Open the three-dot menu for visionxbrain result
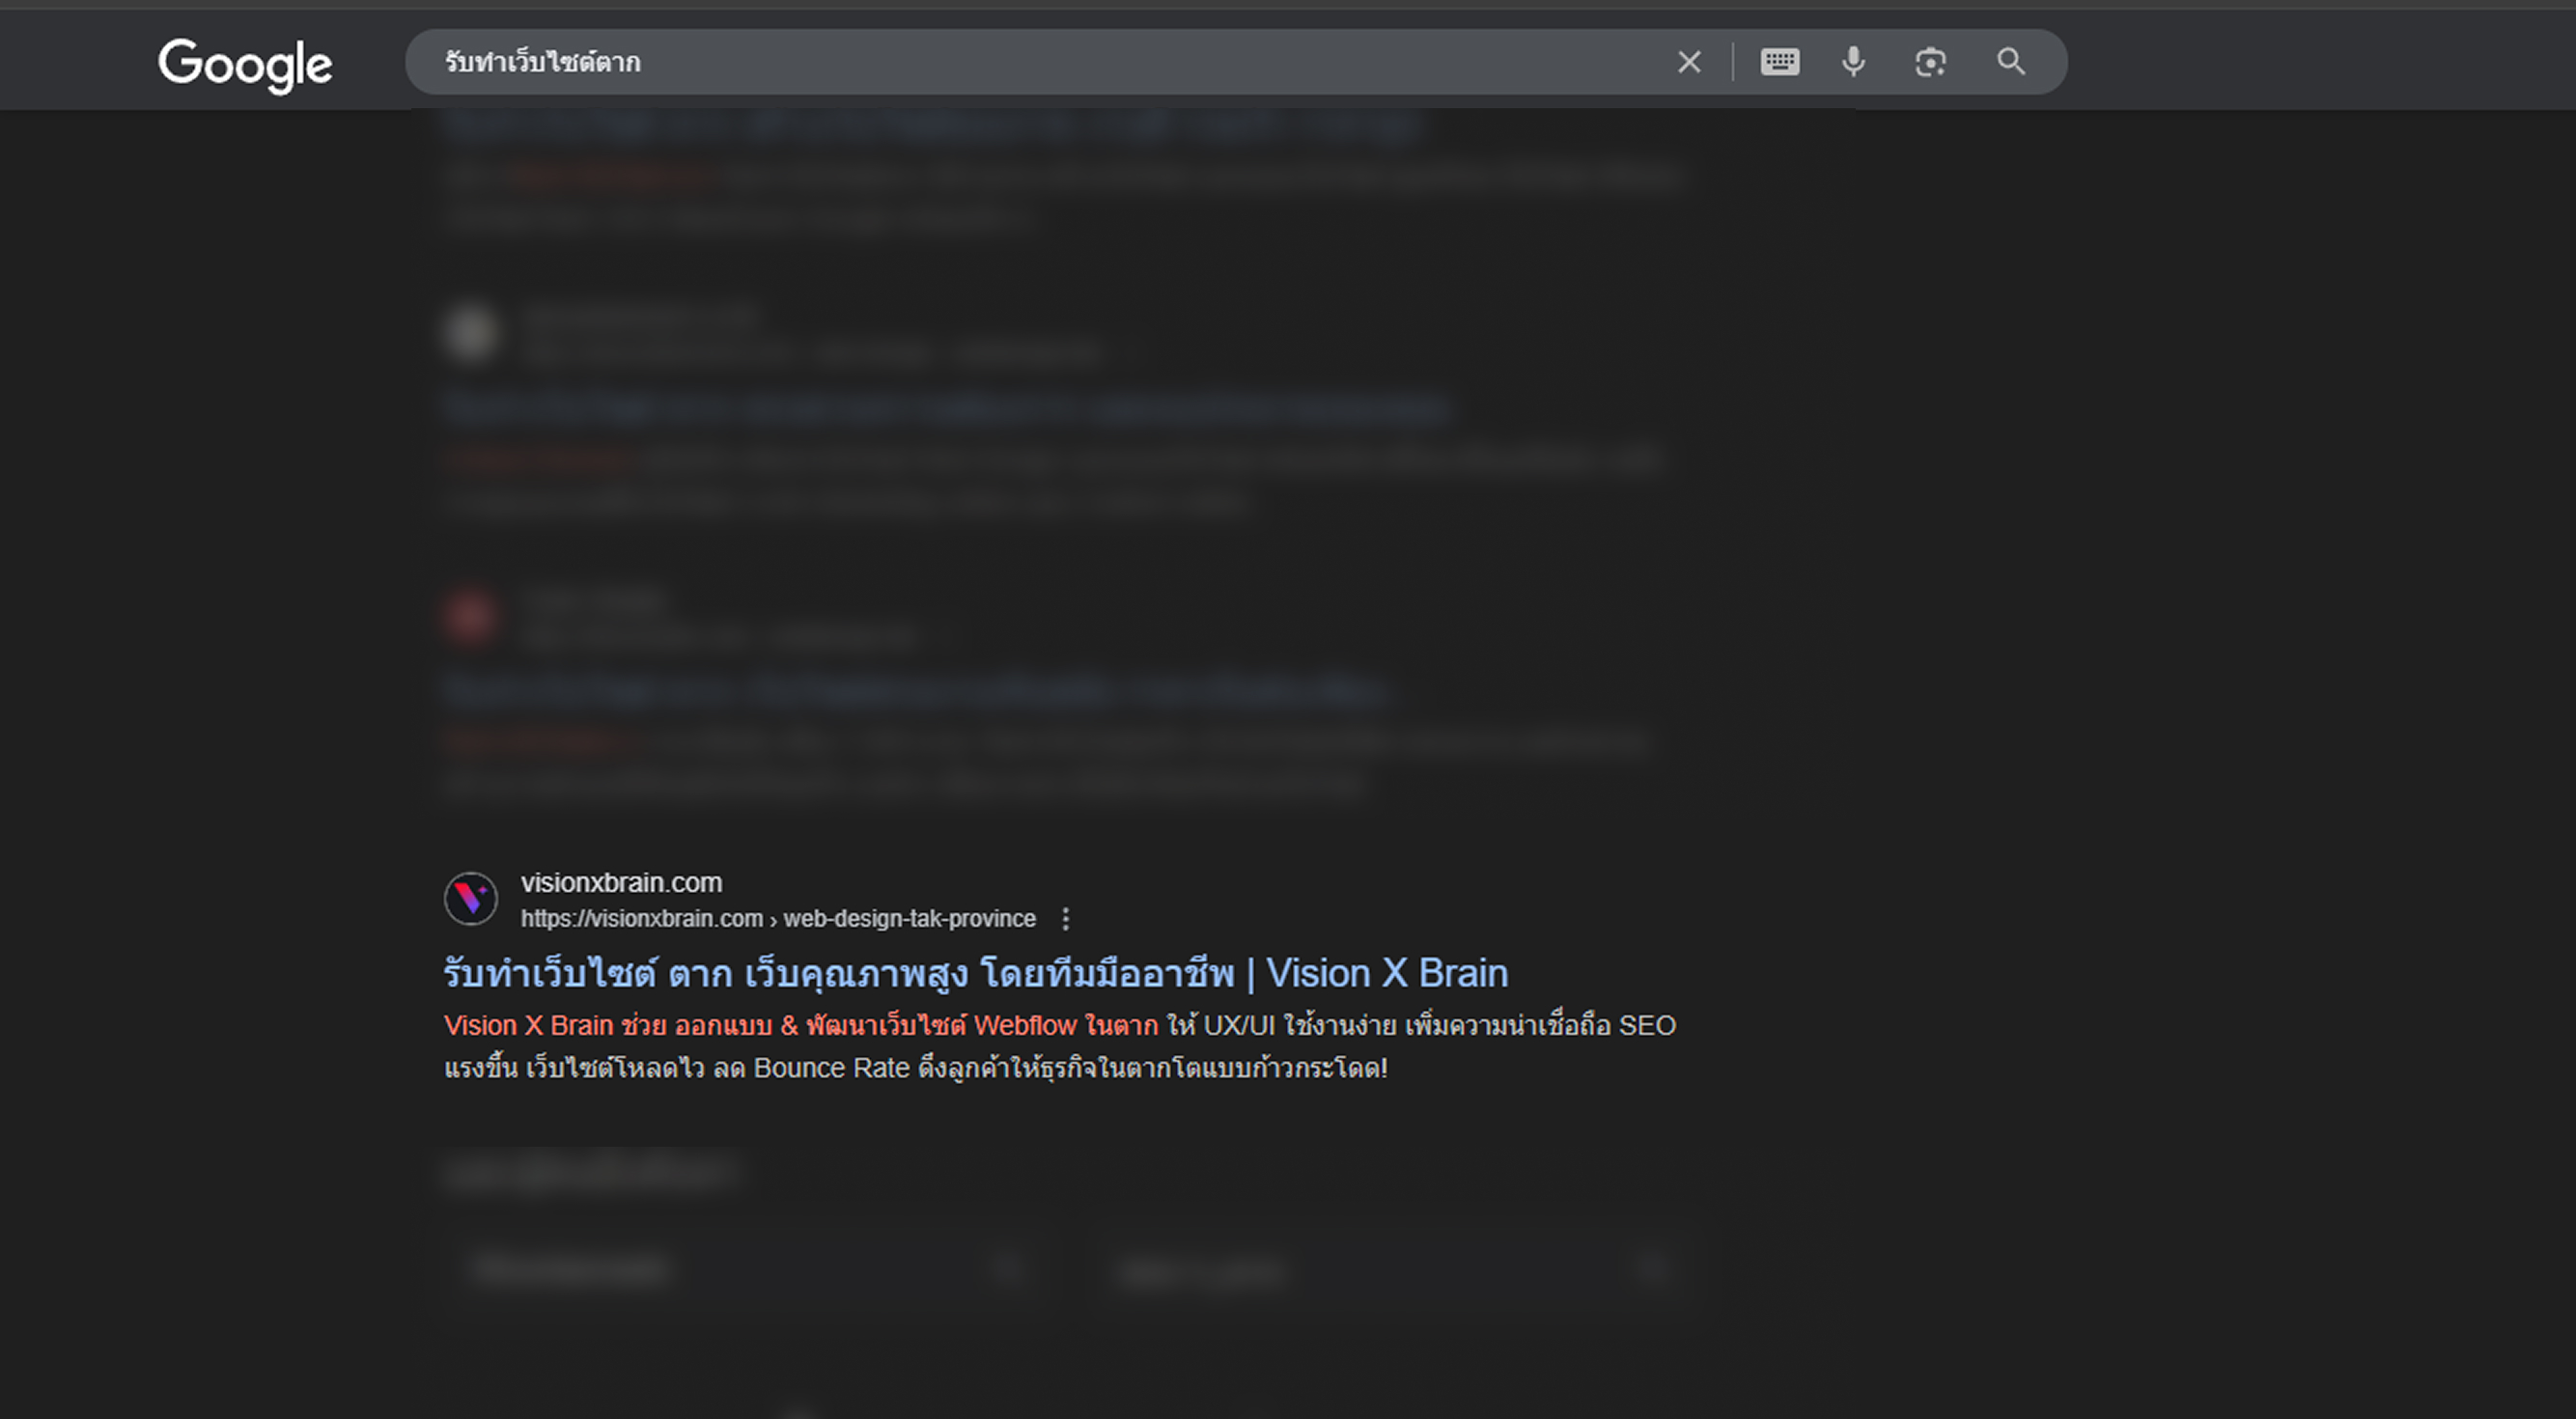The image size is (2576, 1419). click(x=1066, y=918)
